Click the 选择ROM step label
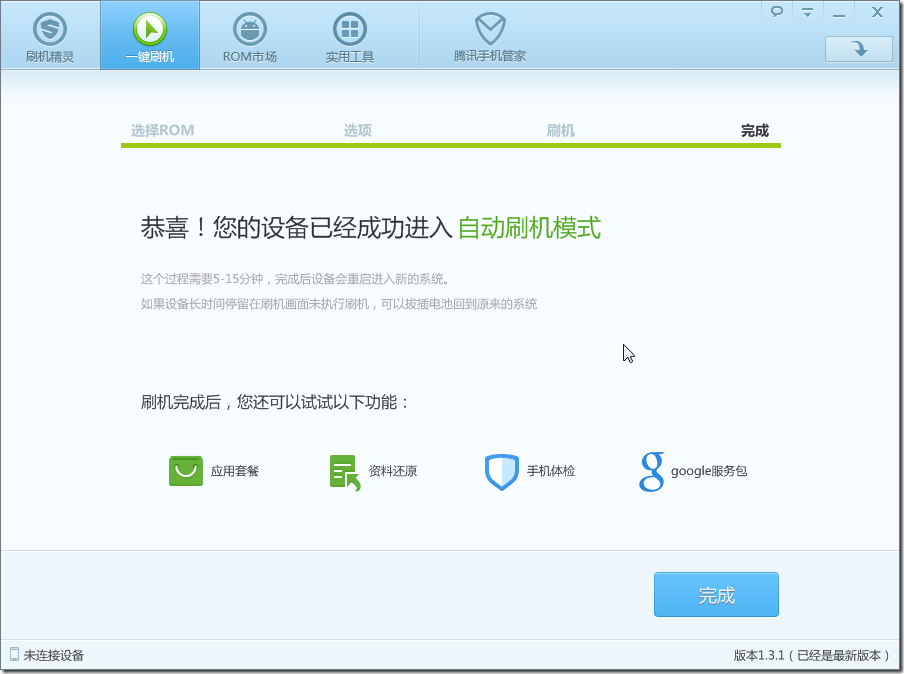This screenshot has width=904, height=674. (x=163, y=130)
